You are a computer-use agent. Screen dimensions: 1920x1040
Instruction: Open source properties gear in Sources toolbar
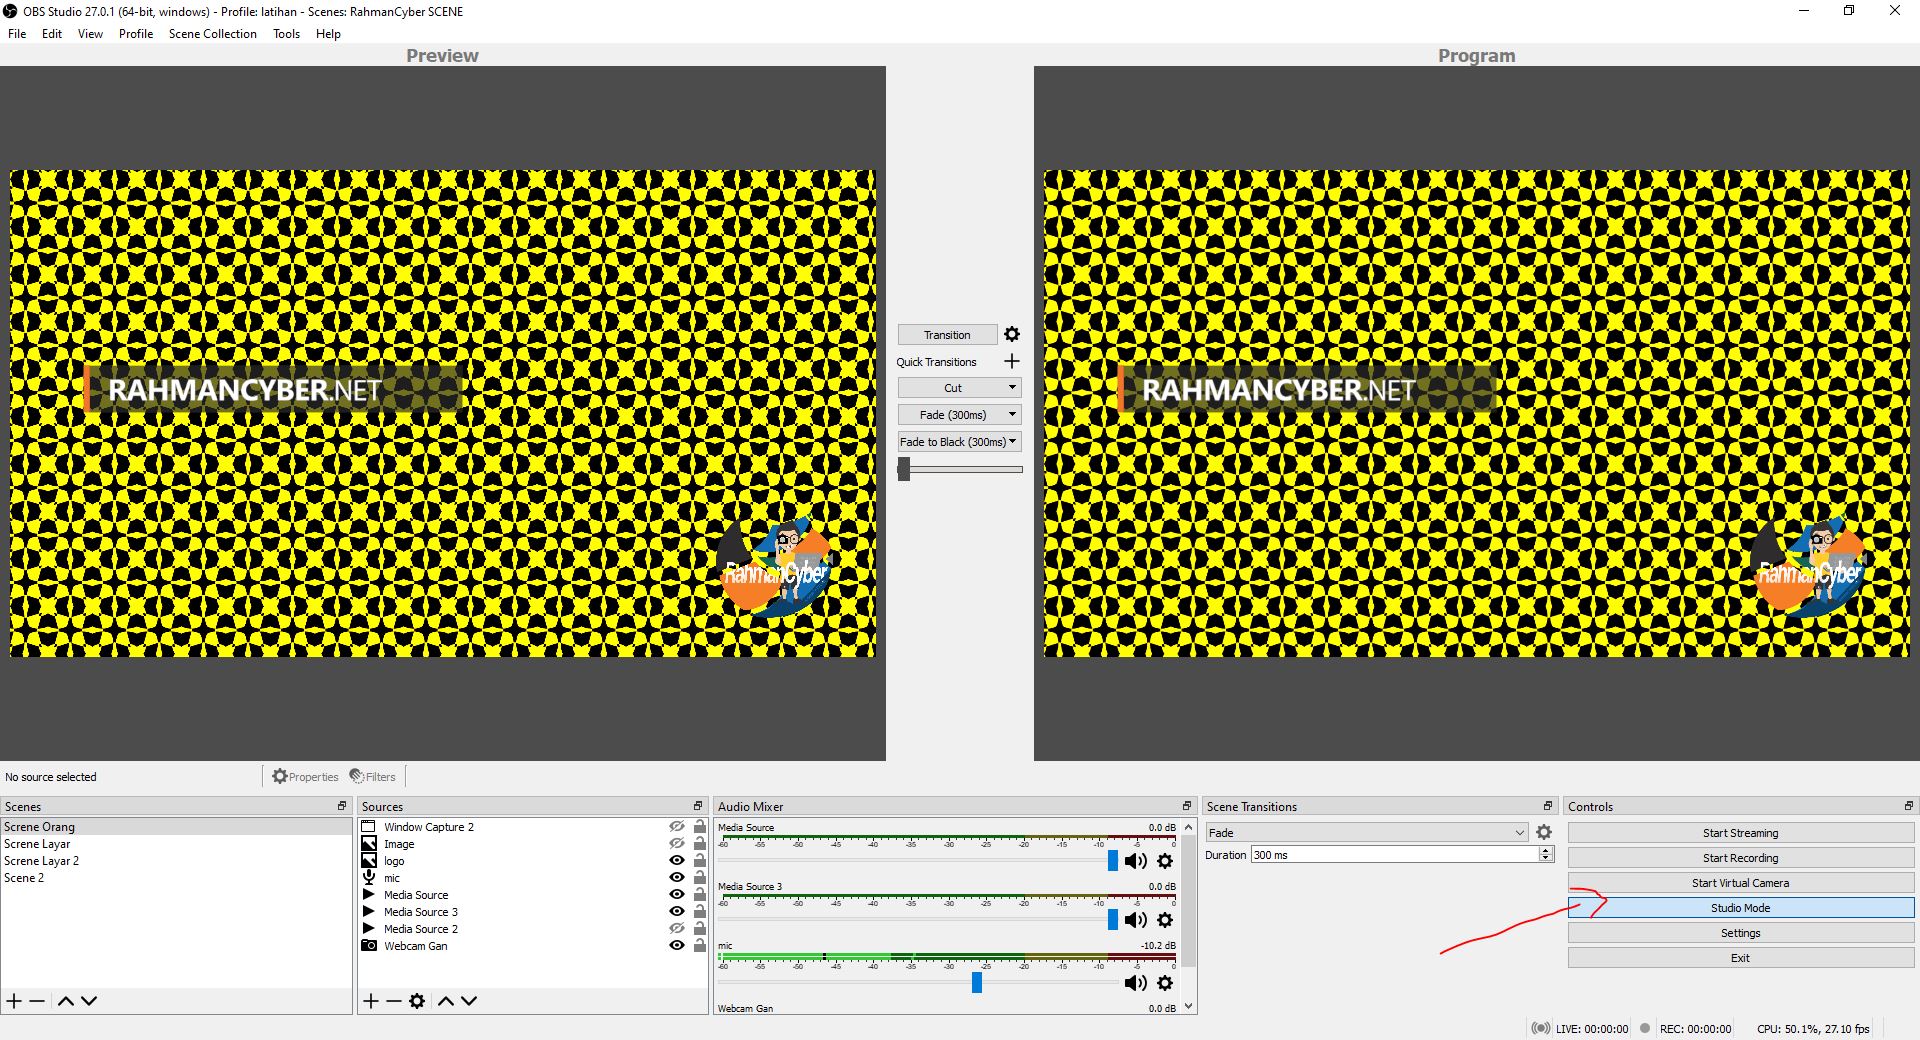pyautogui.click(x=417, y=1000)
